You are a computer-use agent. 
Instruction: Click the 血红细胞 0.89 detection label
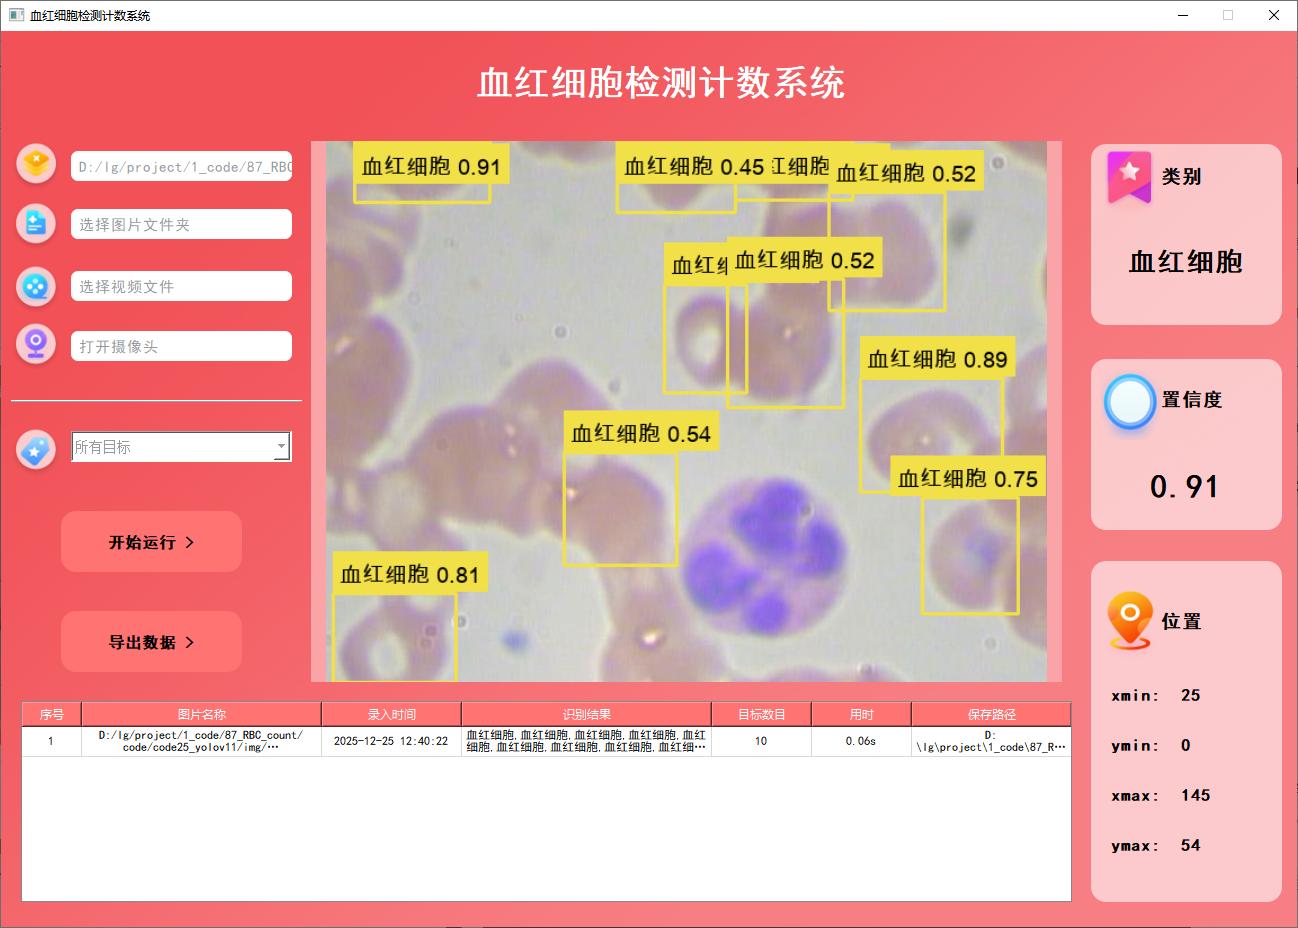937,358
